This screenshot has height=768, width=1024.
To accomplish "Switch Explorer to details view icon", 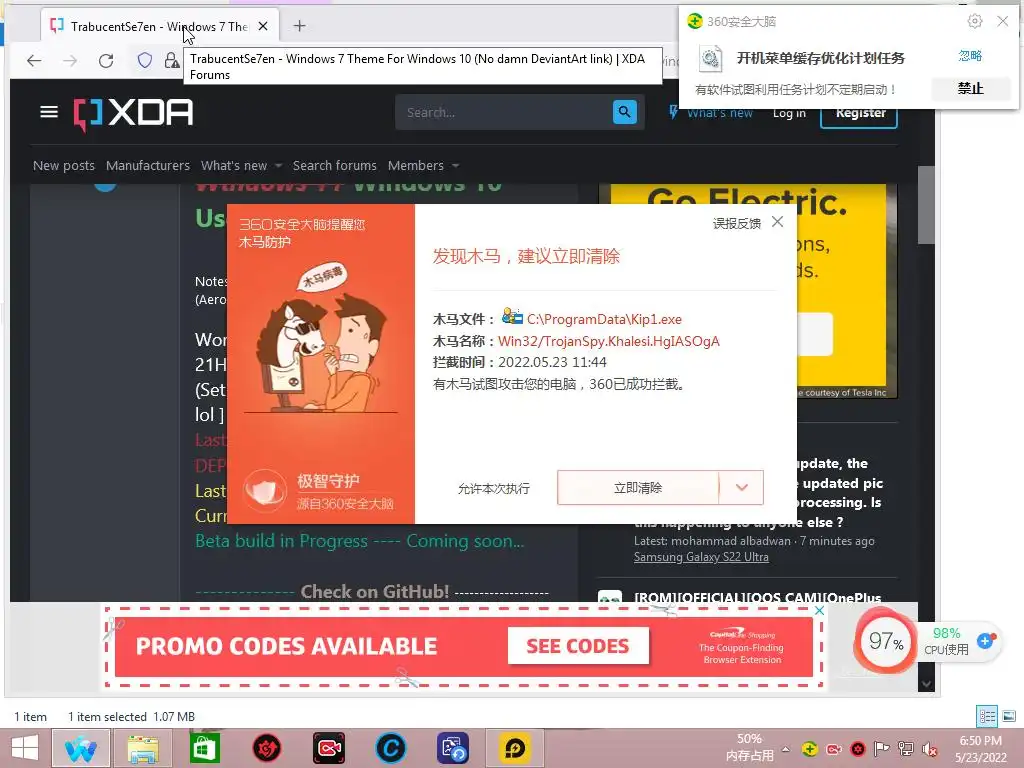I will click(x=987, y=716).
